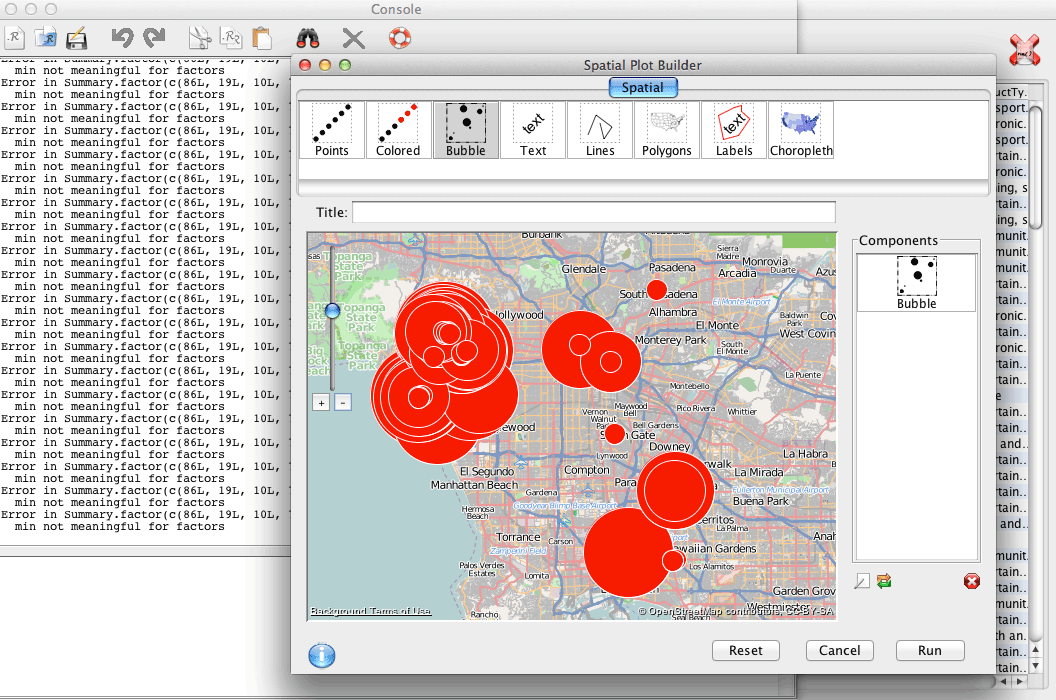
Task: Click the small red bubble near Pasadena
Action: 657,290
